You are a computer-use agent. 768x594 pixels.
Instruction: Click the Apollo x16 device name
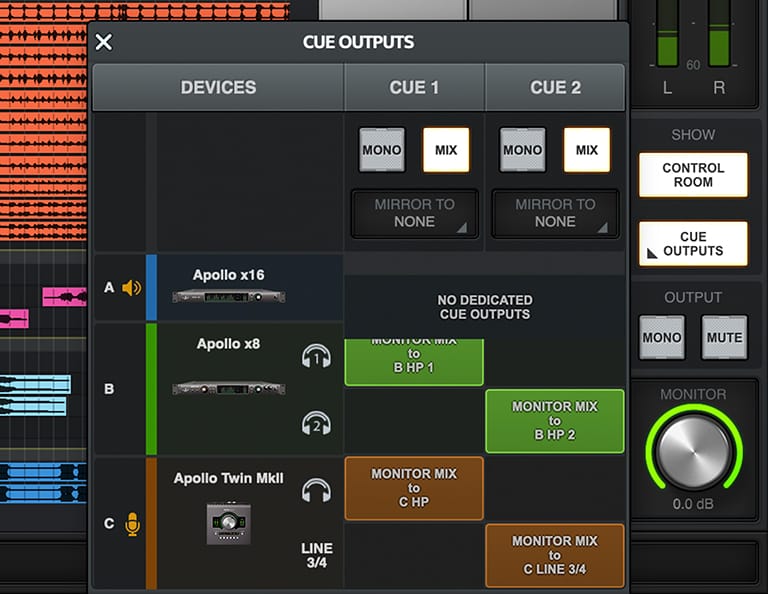(228, 275)
